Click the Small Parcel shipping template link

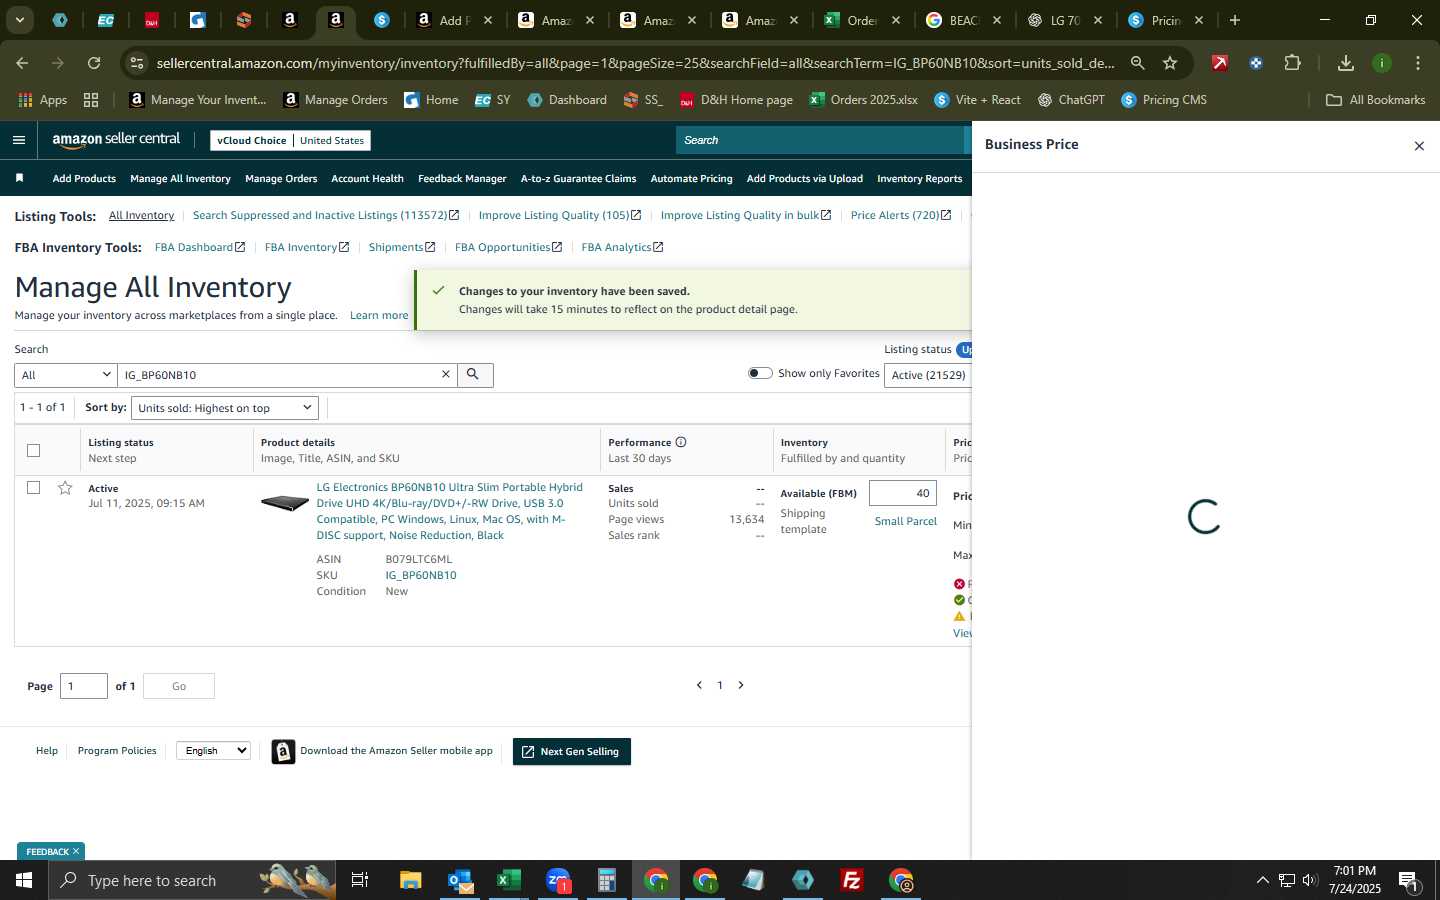[905, 521]
